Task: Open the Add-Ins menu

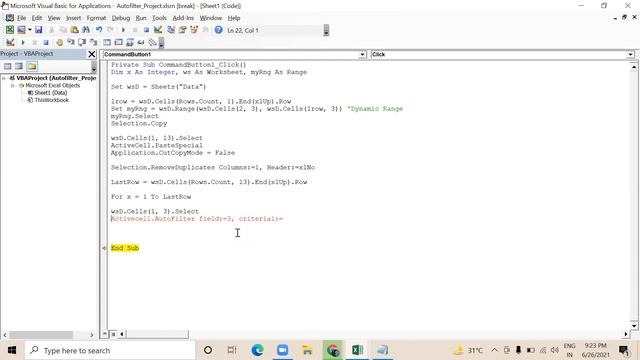Action: (183, 18)
